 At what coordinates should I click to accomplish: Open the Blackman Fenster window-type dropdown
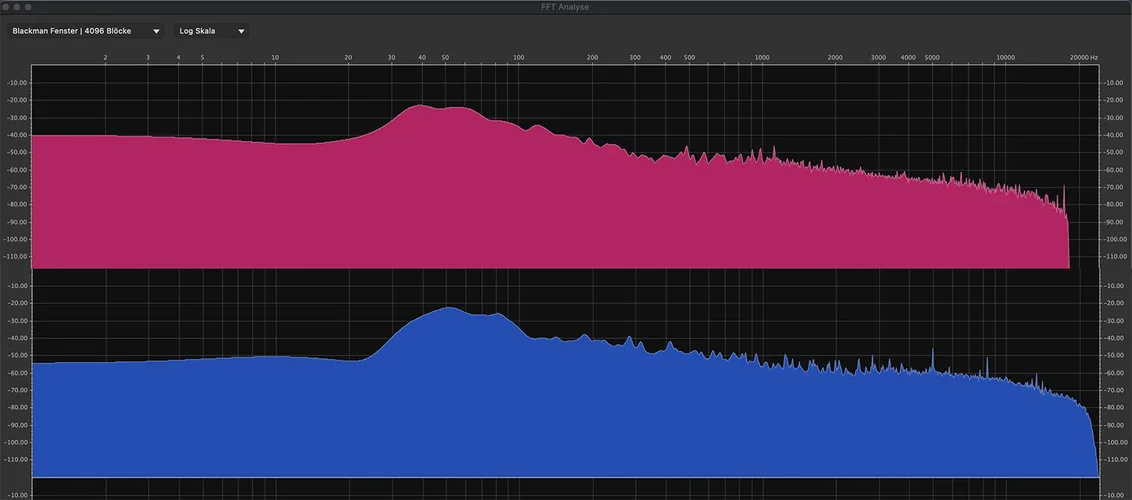pos(85,31)
